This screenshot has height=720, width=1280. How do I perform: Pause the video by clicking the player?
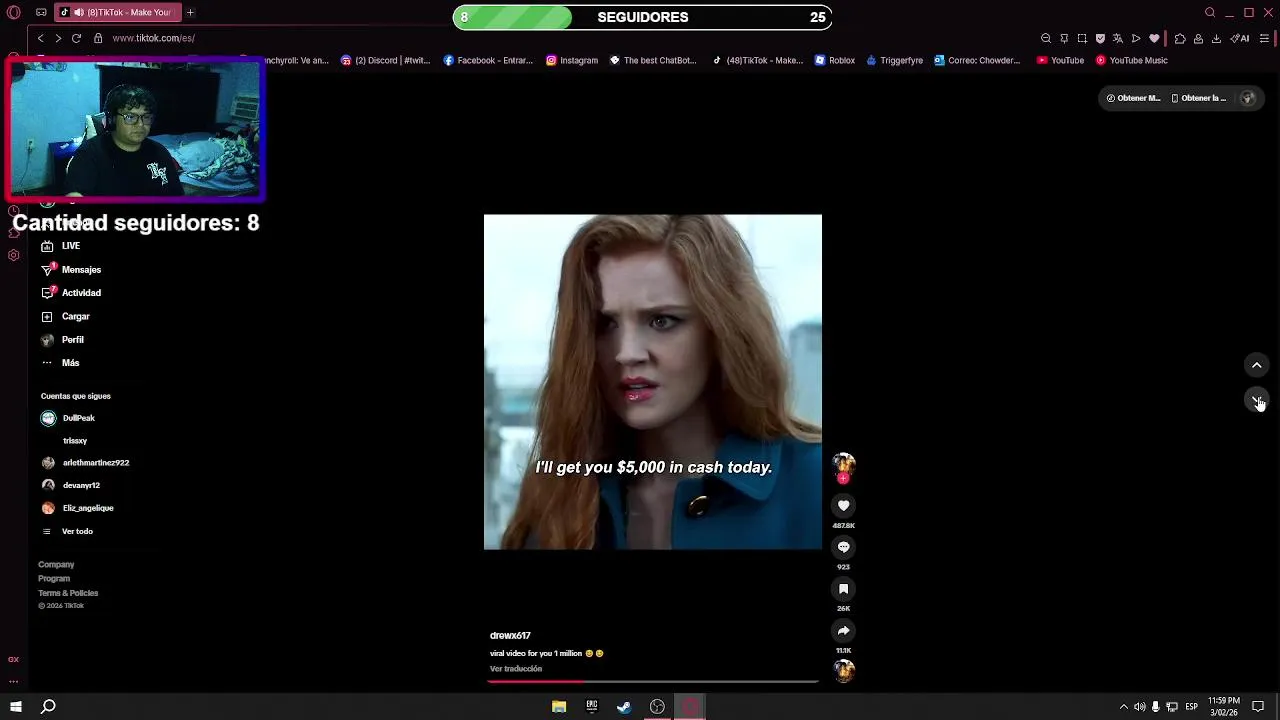pos(653,382)
